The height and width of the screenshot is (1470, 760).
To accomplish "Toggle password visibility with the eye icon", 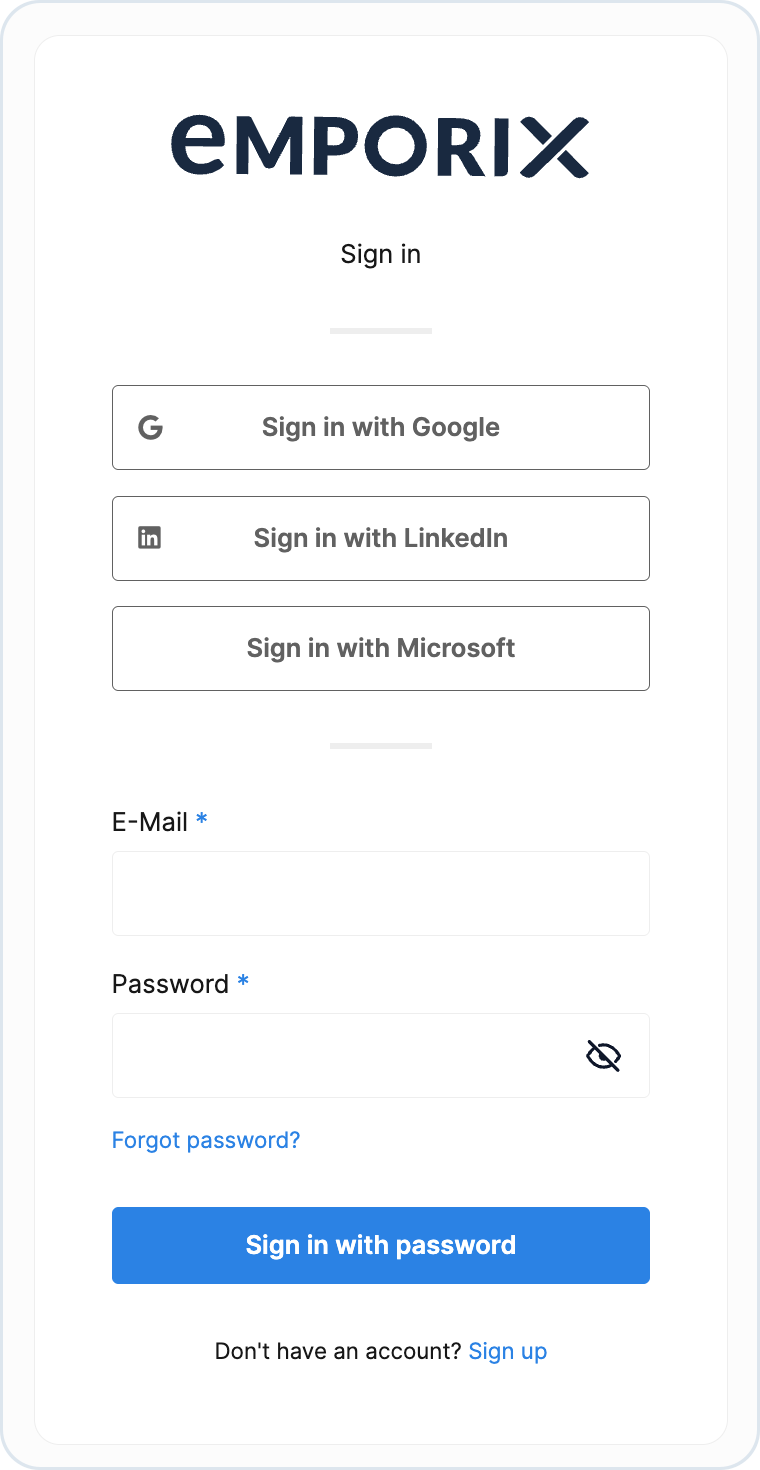I will [603, 1056].
